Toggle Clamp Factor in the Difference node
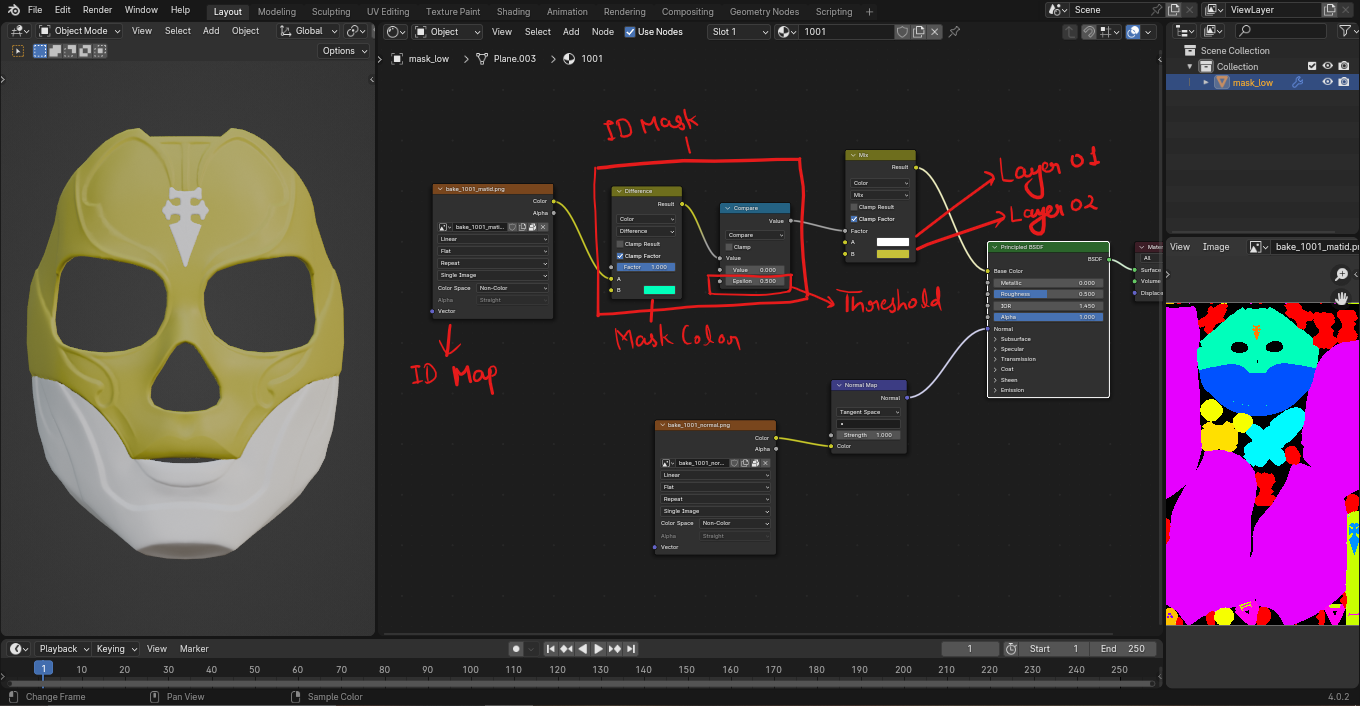This screenshot has height=706, width=1360. pyautogui.click(x=621, y=256)
